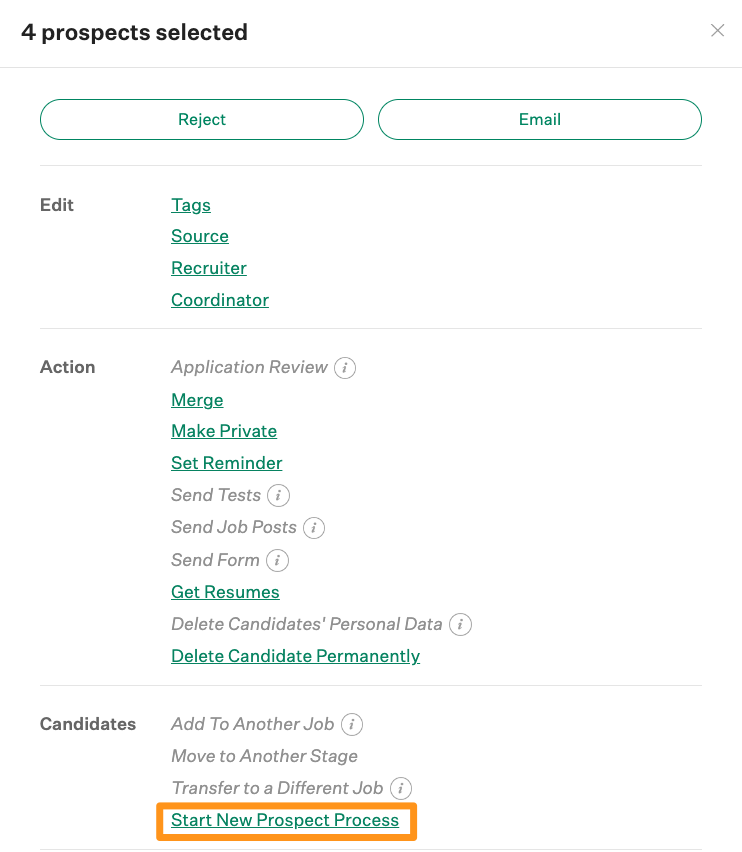Edit the Recruiter assignment
Viewport: 742px width, 852px height.
coord(209,268)
